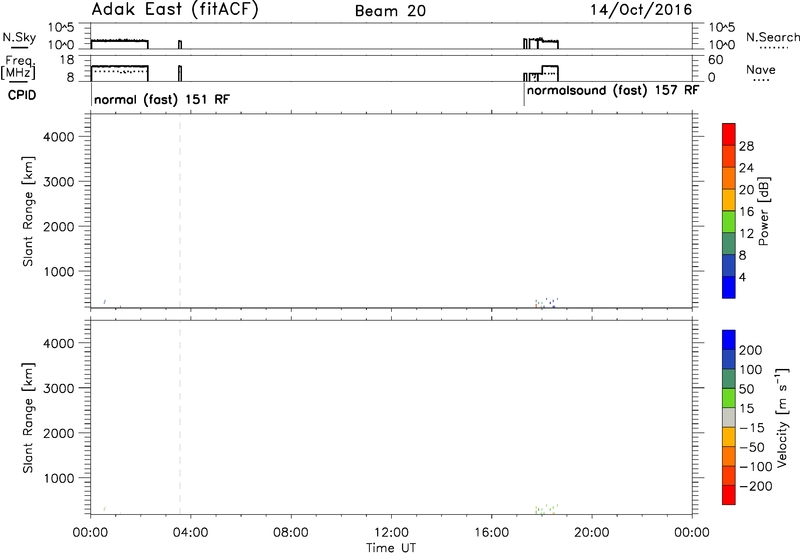
Task: Click the CPID row label
Action: coord(22,95)
